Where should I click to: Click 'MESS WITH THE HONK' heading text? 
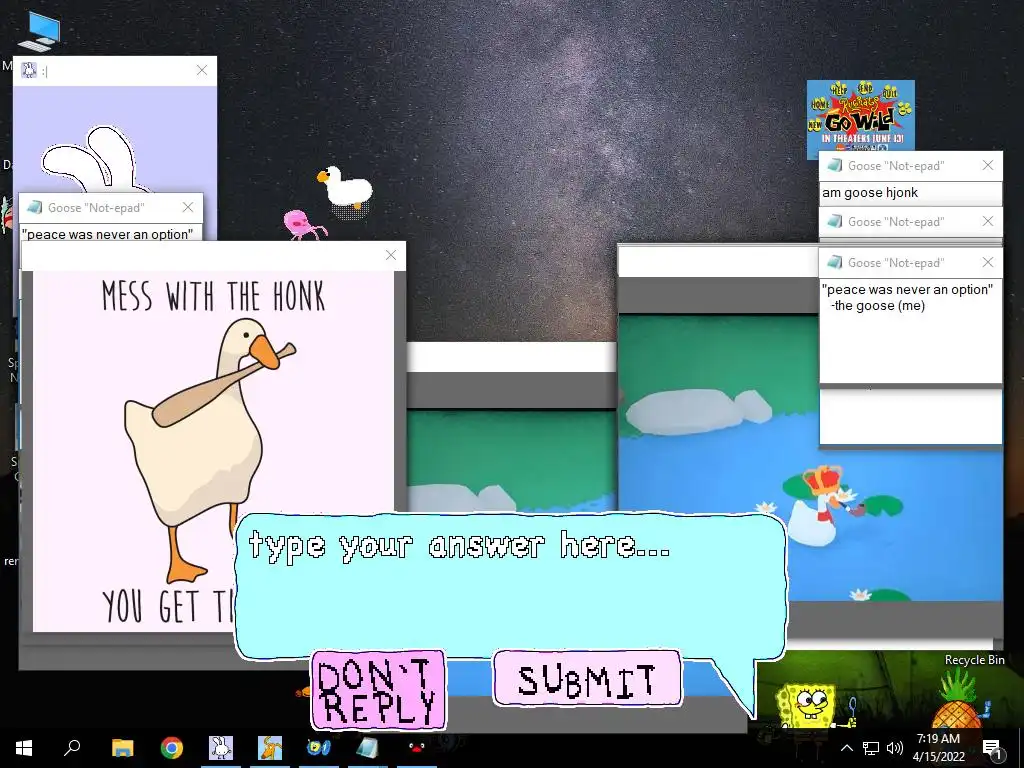point(214,296)
